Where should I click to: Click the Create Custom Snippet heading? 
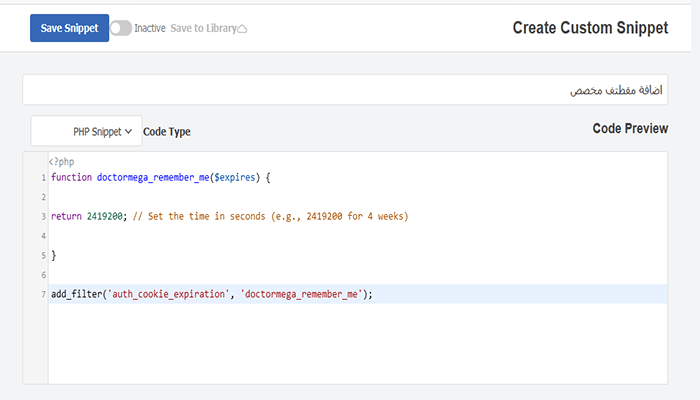590,28
